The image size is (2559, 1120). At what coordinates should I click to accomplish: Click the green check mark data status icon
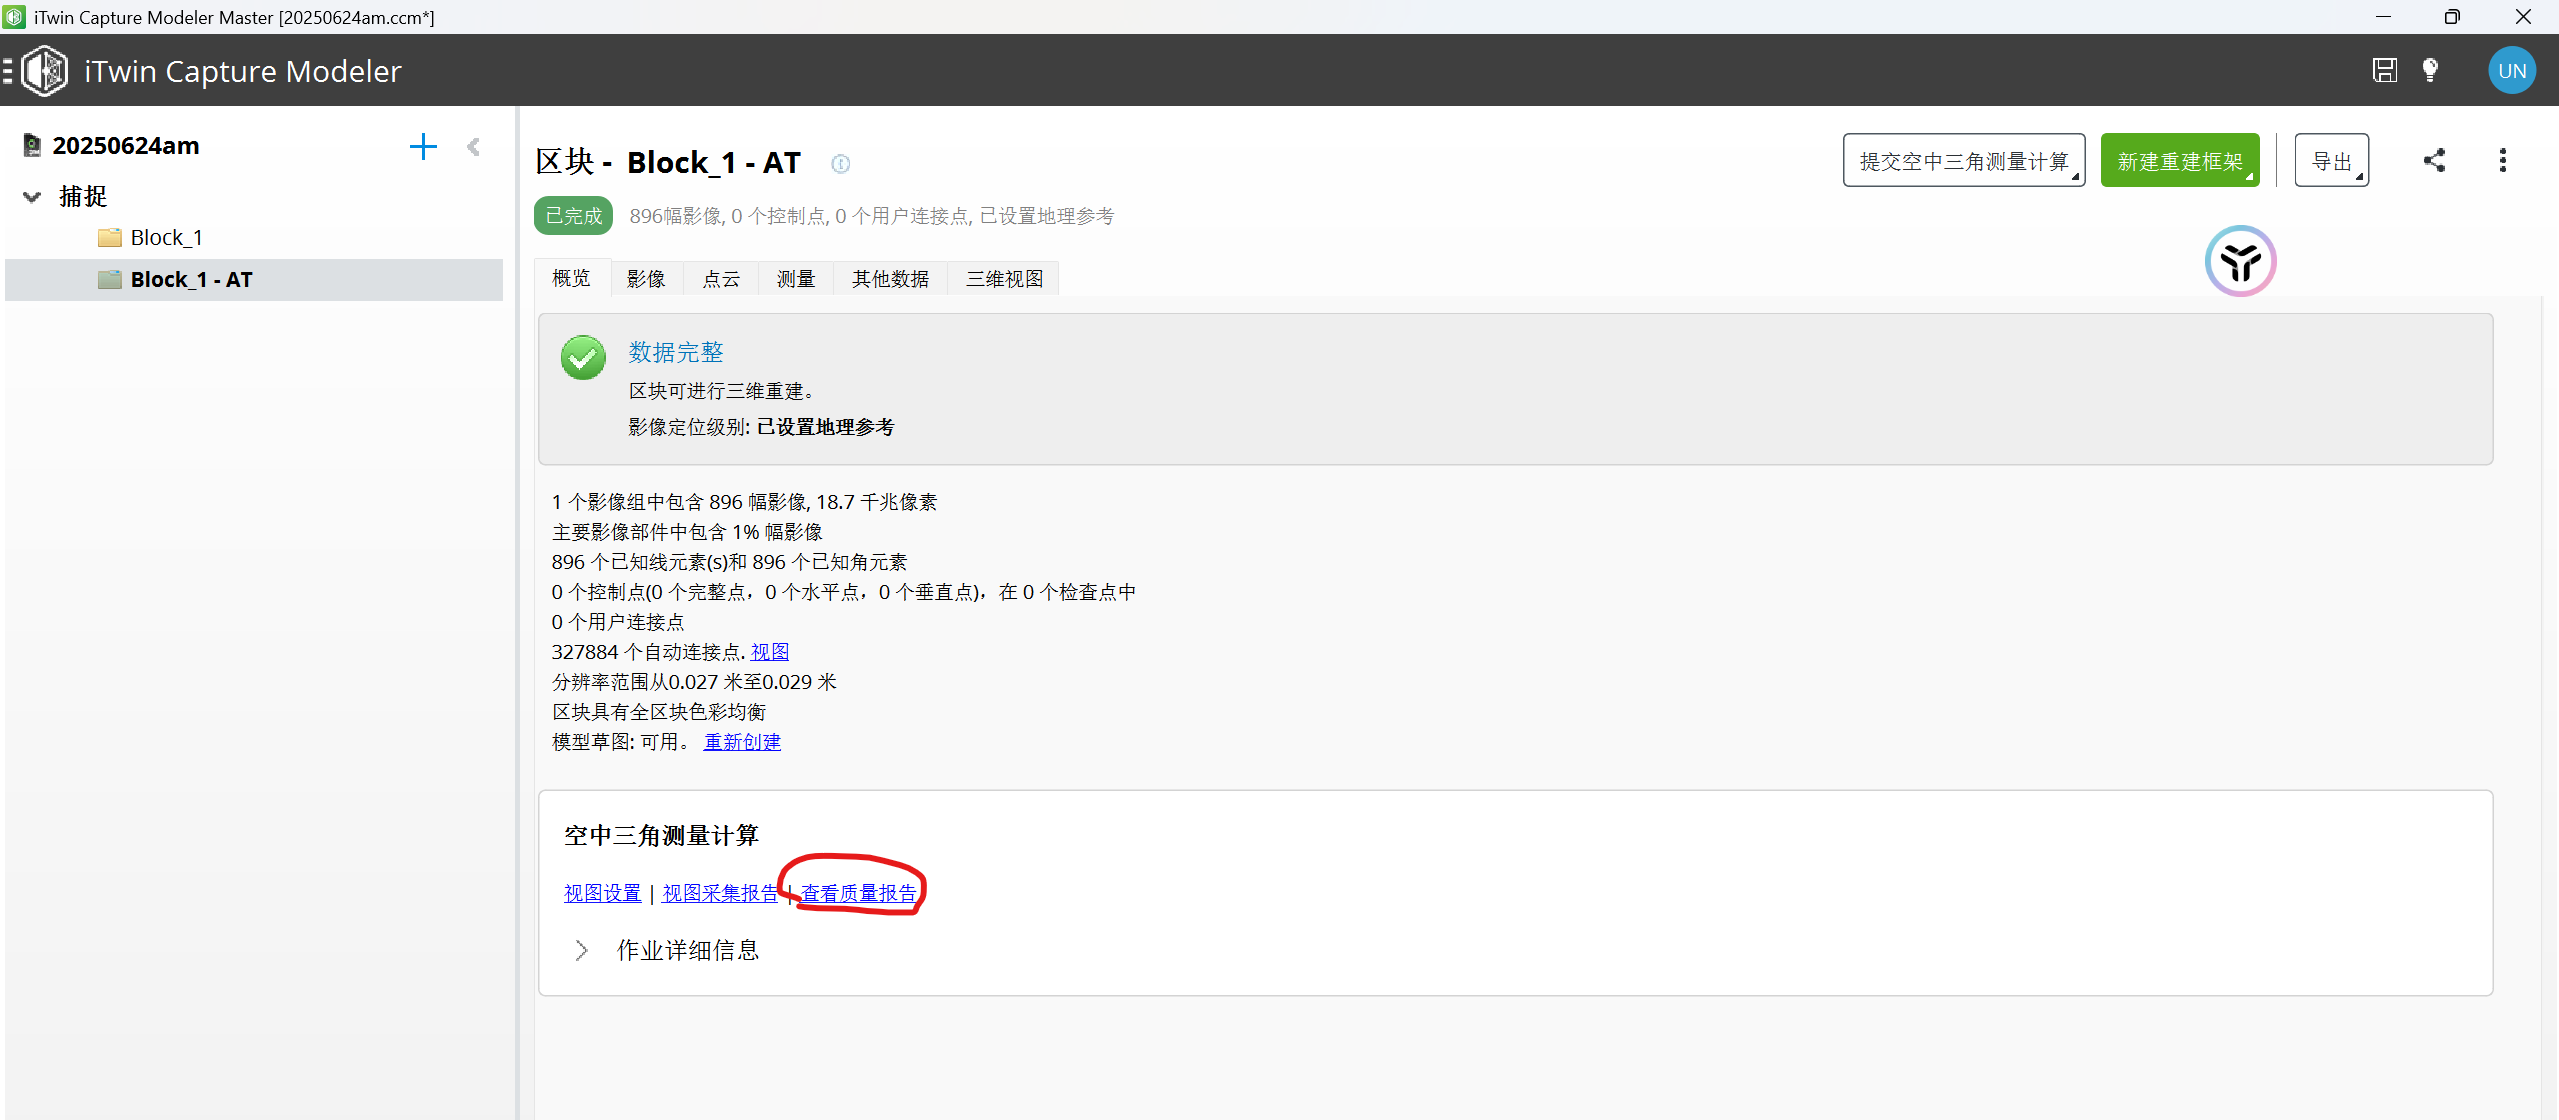point(583,358)
